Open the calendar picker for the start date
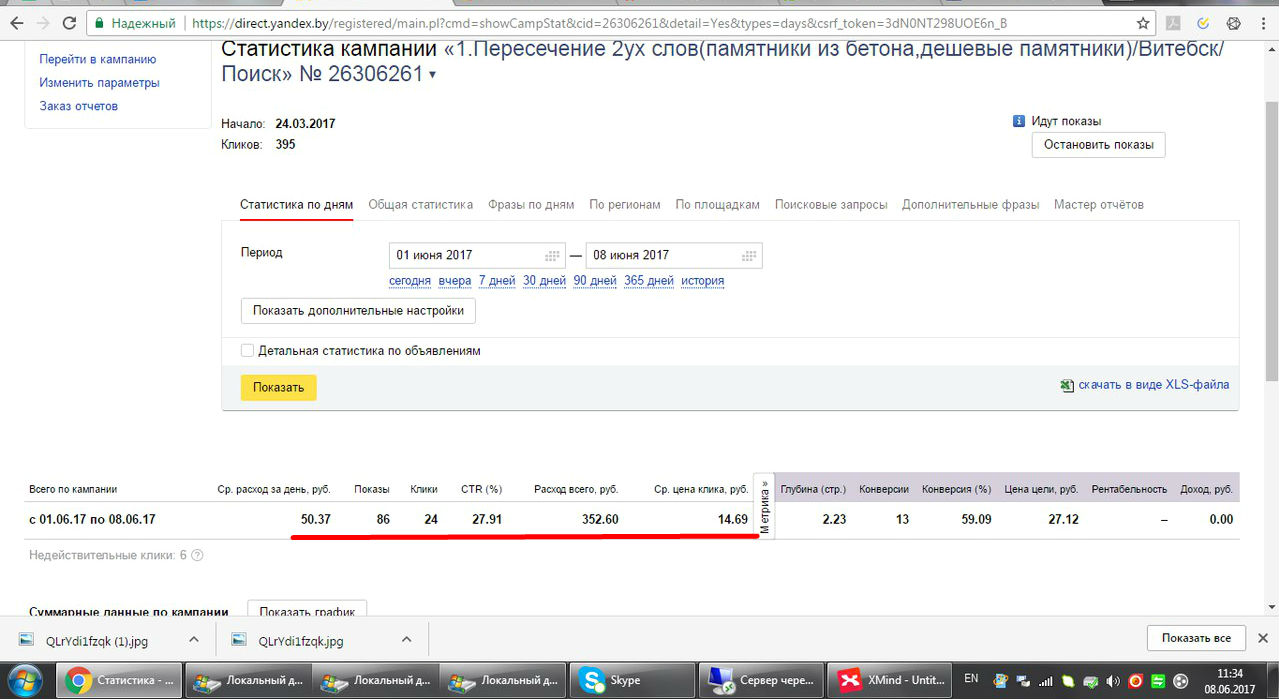 (x=550, y=255)
